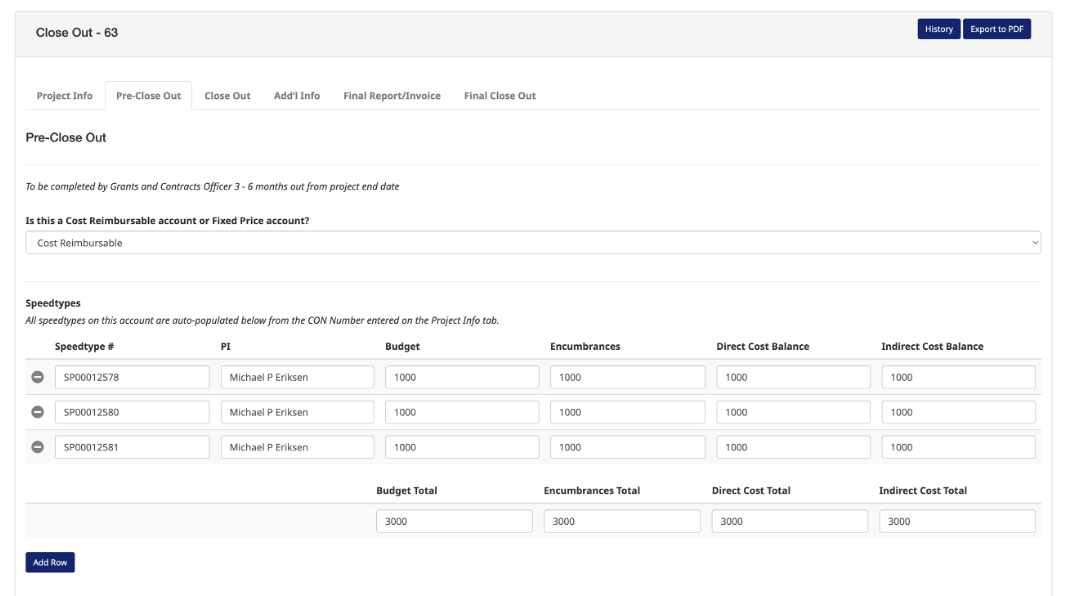This screenshot has width=1072, height=596.
Task: Click the History button
Action: pyautogui.click(x=938, y=29)
